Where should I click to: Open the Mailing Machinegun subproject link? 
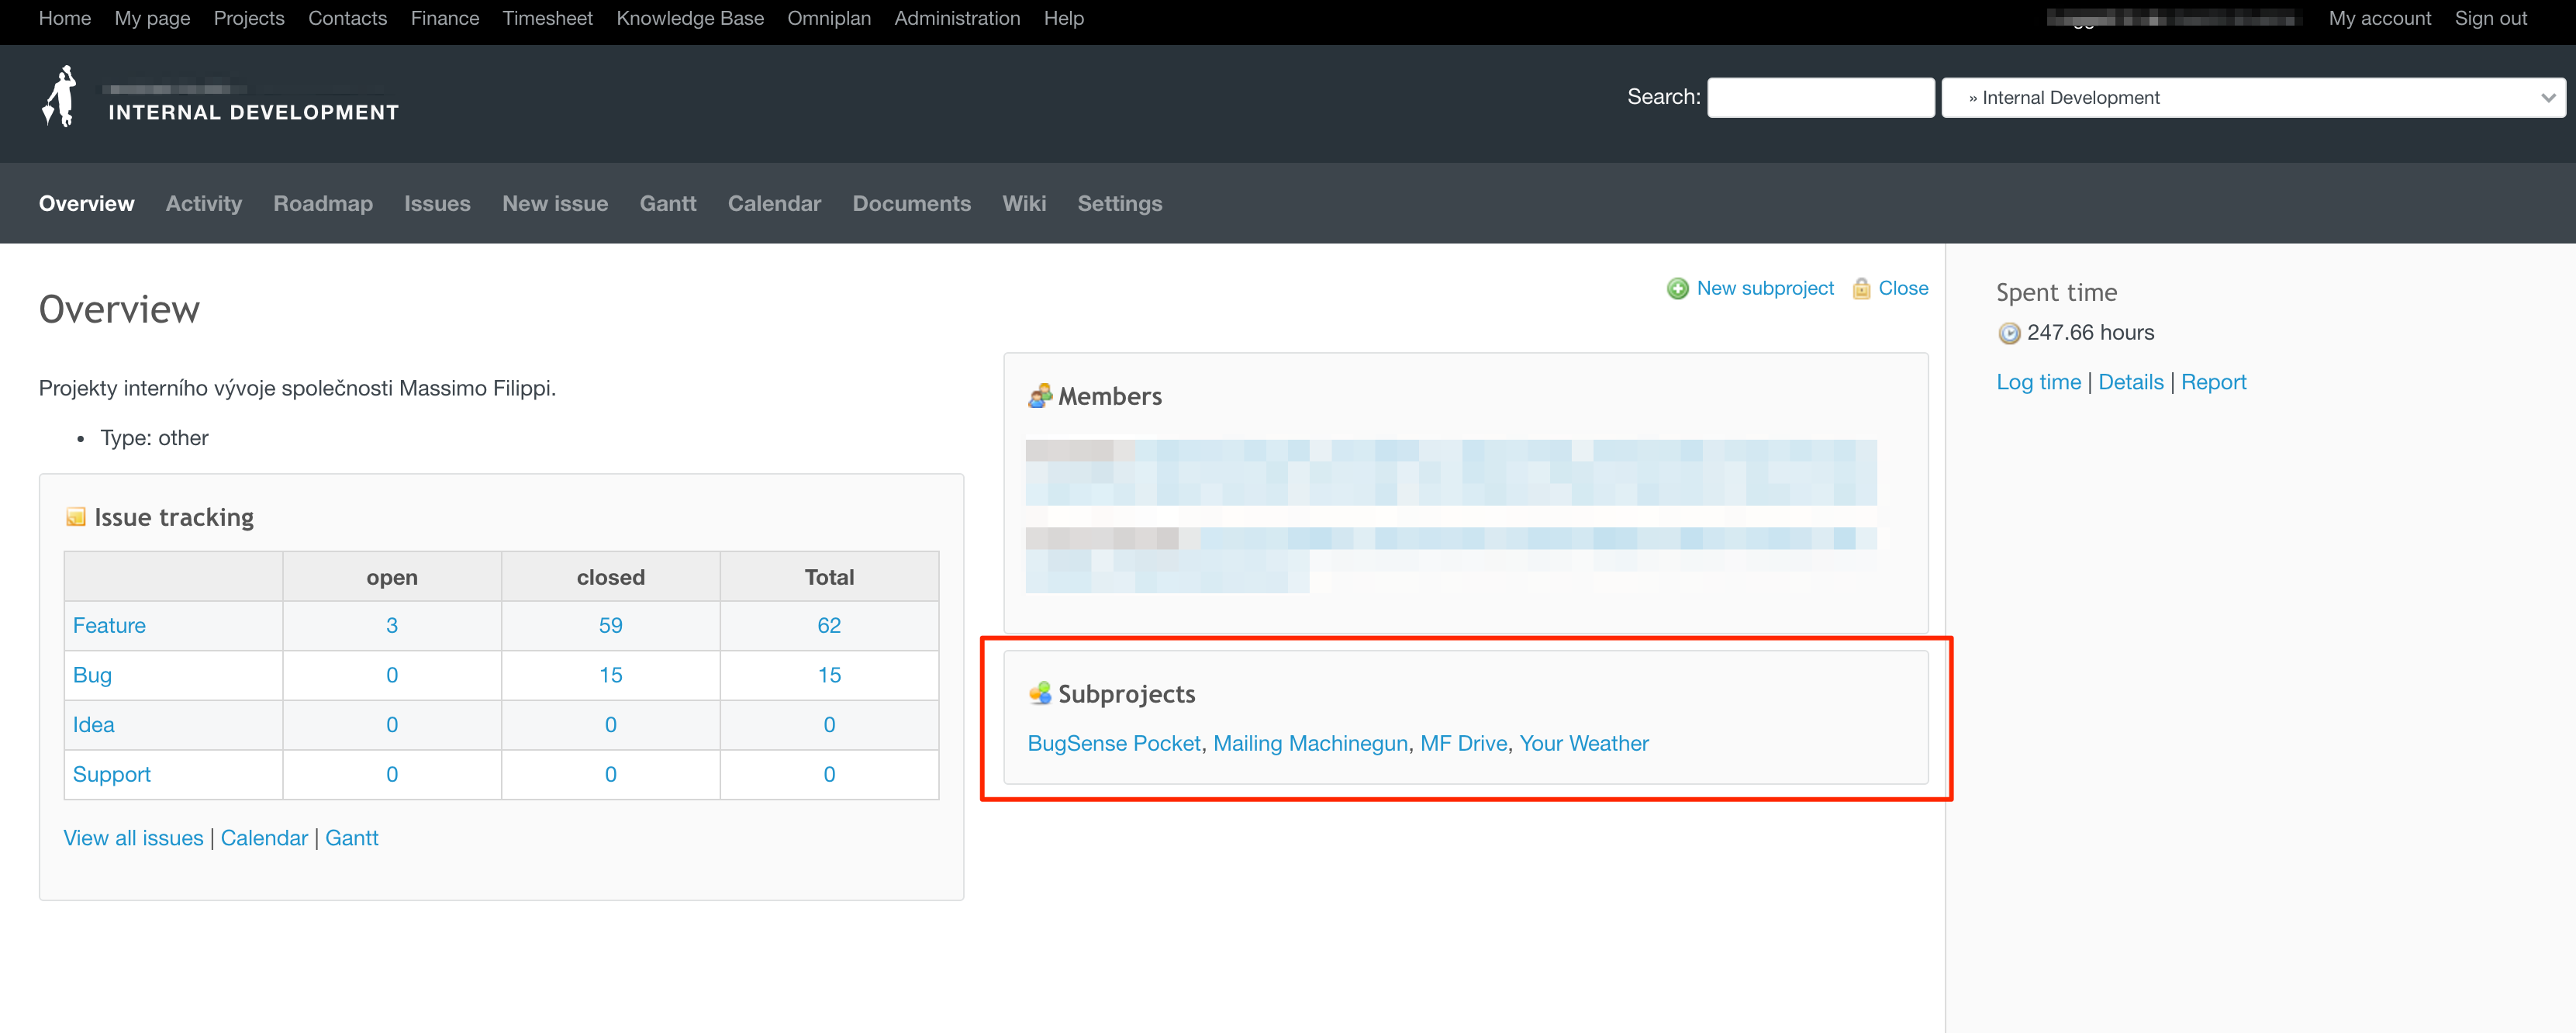click(1309, 743)
